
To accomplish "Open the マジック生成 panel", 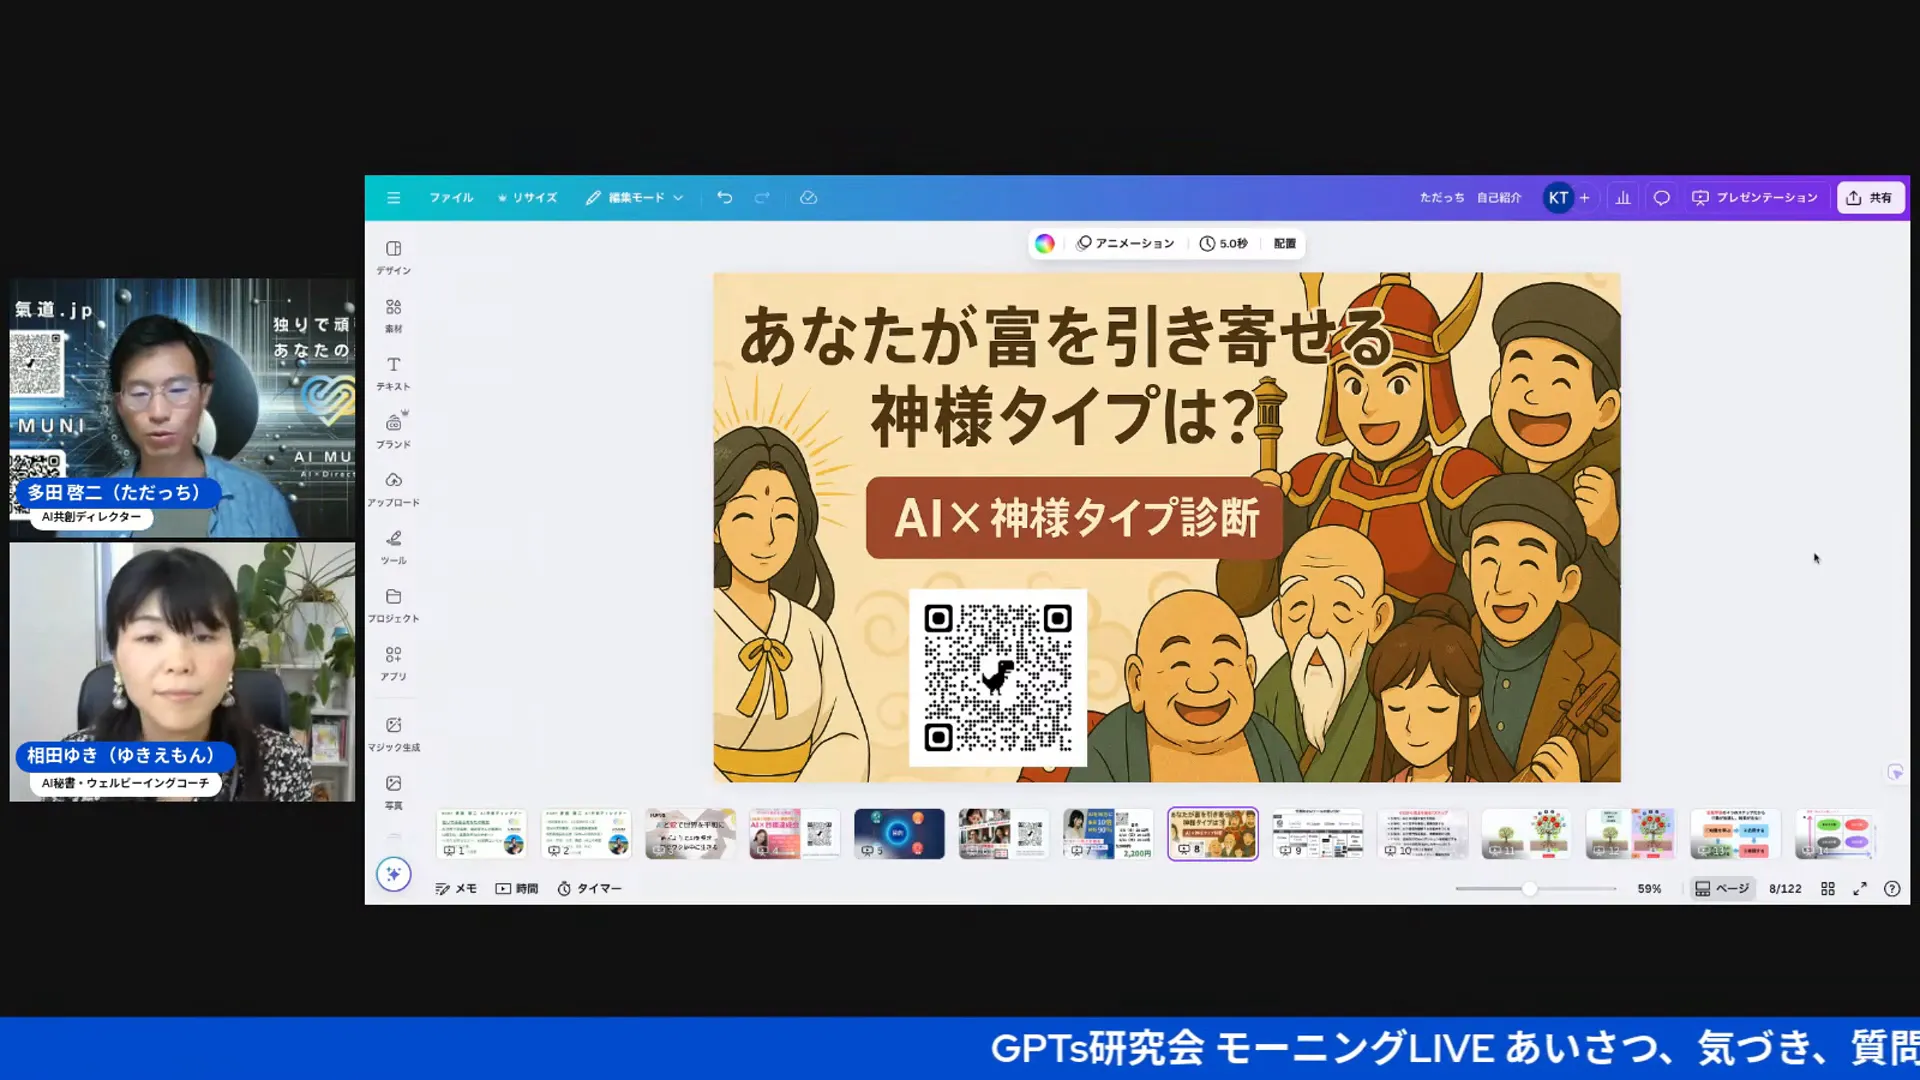I will tap(394, 734).
